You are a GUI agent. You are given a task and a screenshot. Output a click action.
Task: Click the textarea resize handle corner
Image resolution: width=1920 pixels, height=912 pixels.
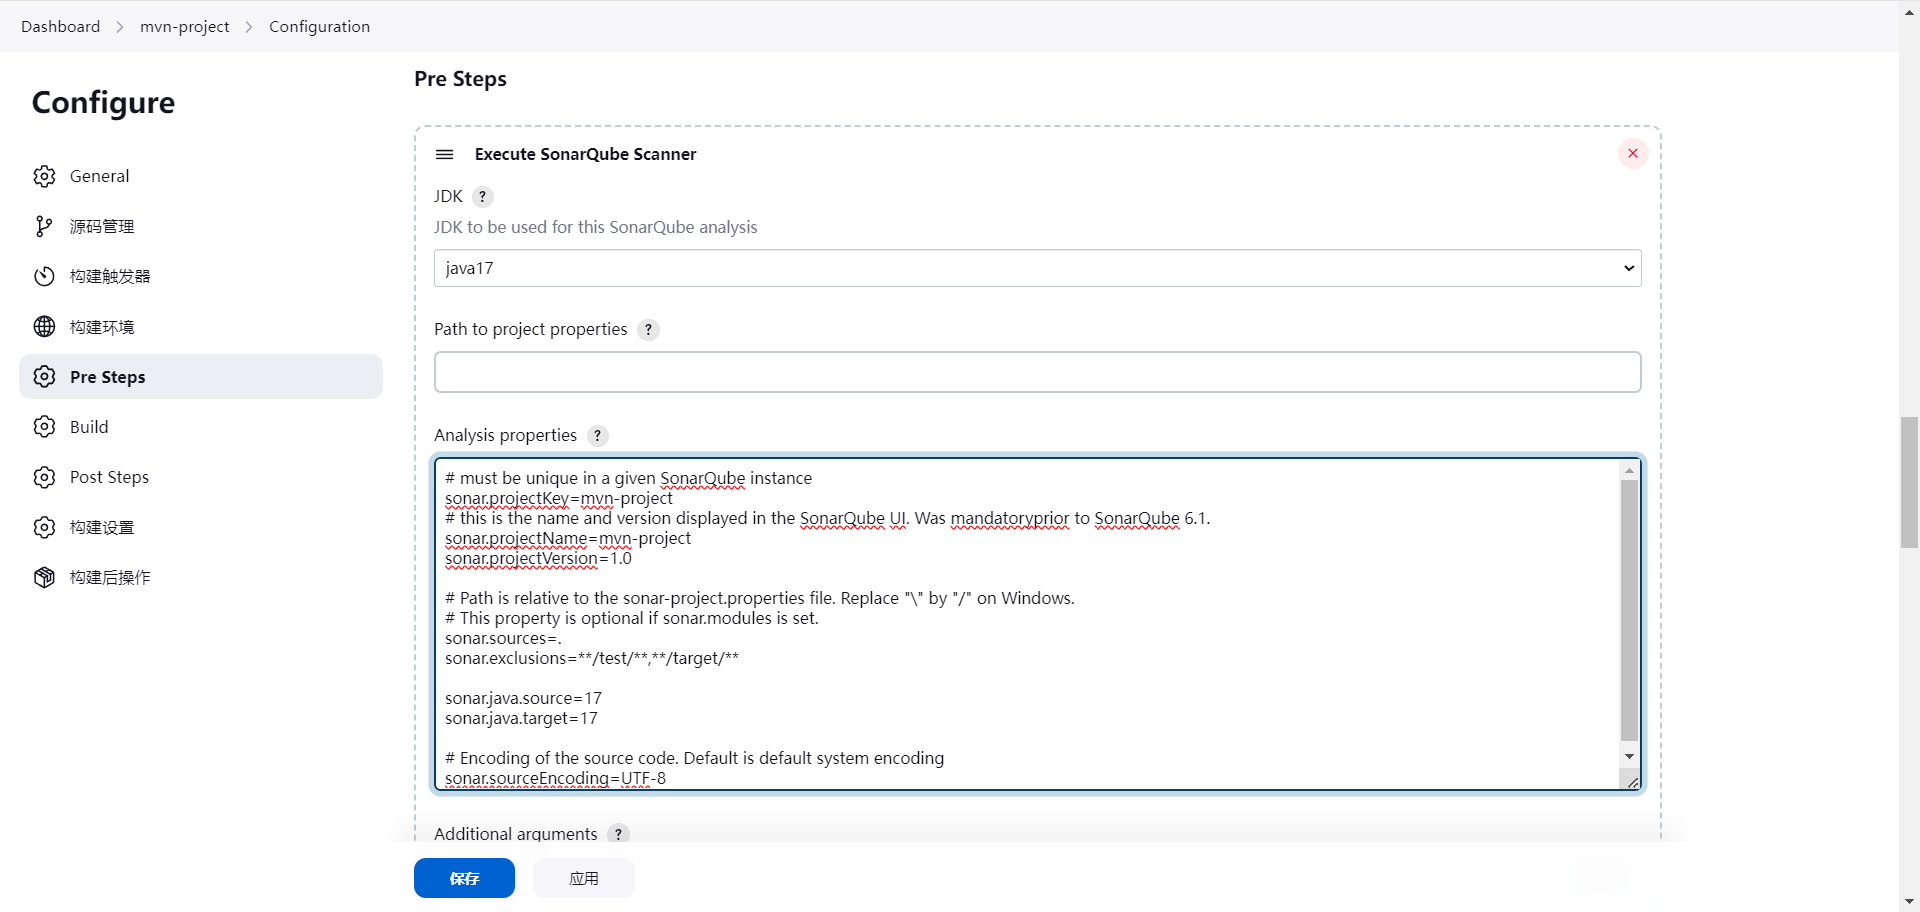pyautogui.click(x=1632, y=782)
